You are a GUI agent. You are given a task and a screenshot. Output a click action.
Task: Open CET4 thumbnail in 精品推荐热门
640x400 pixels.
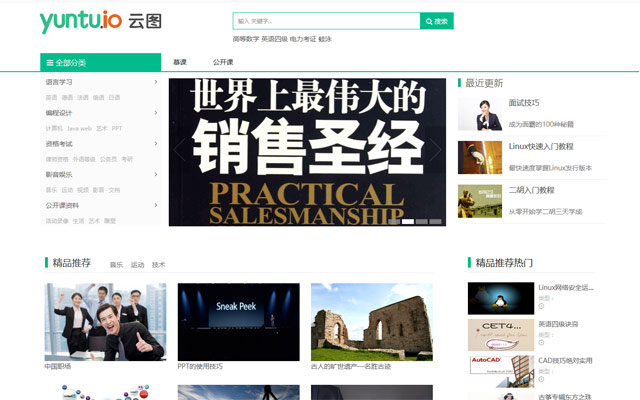pyautogui.click(x=501, y=335)
